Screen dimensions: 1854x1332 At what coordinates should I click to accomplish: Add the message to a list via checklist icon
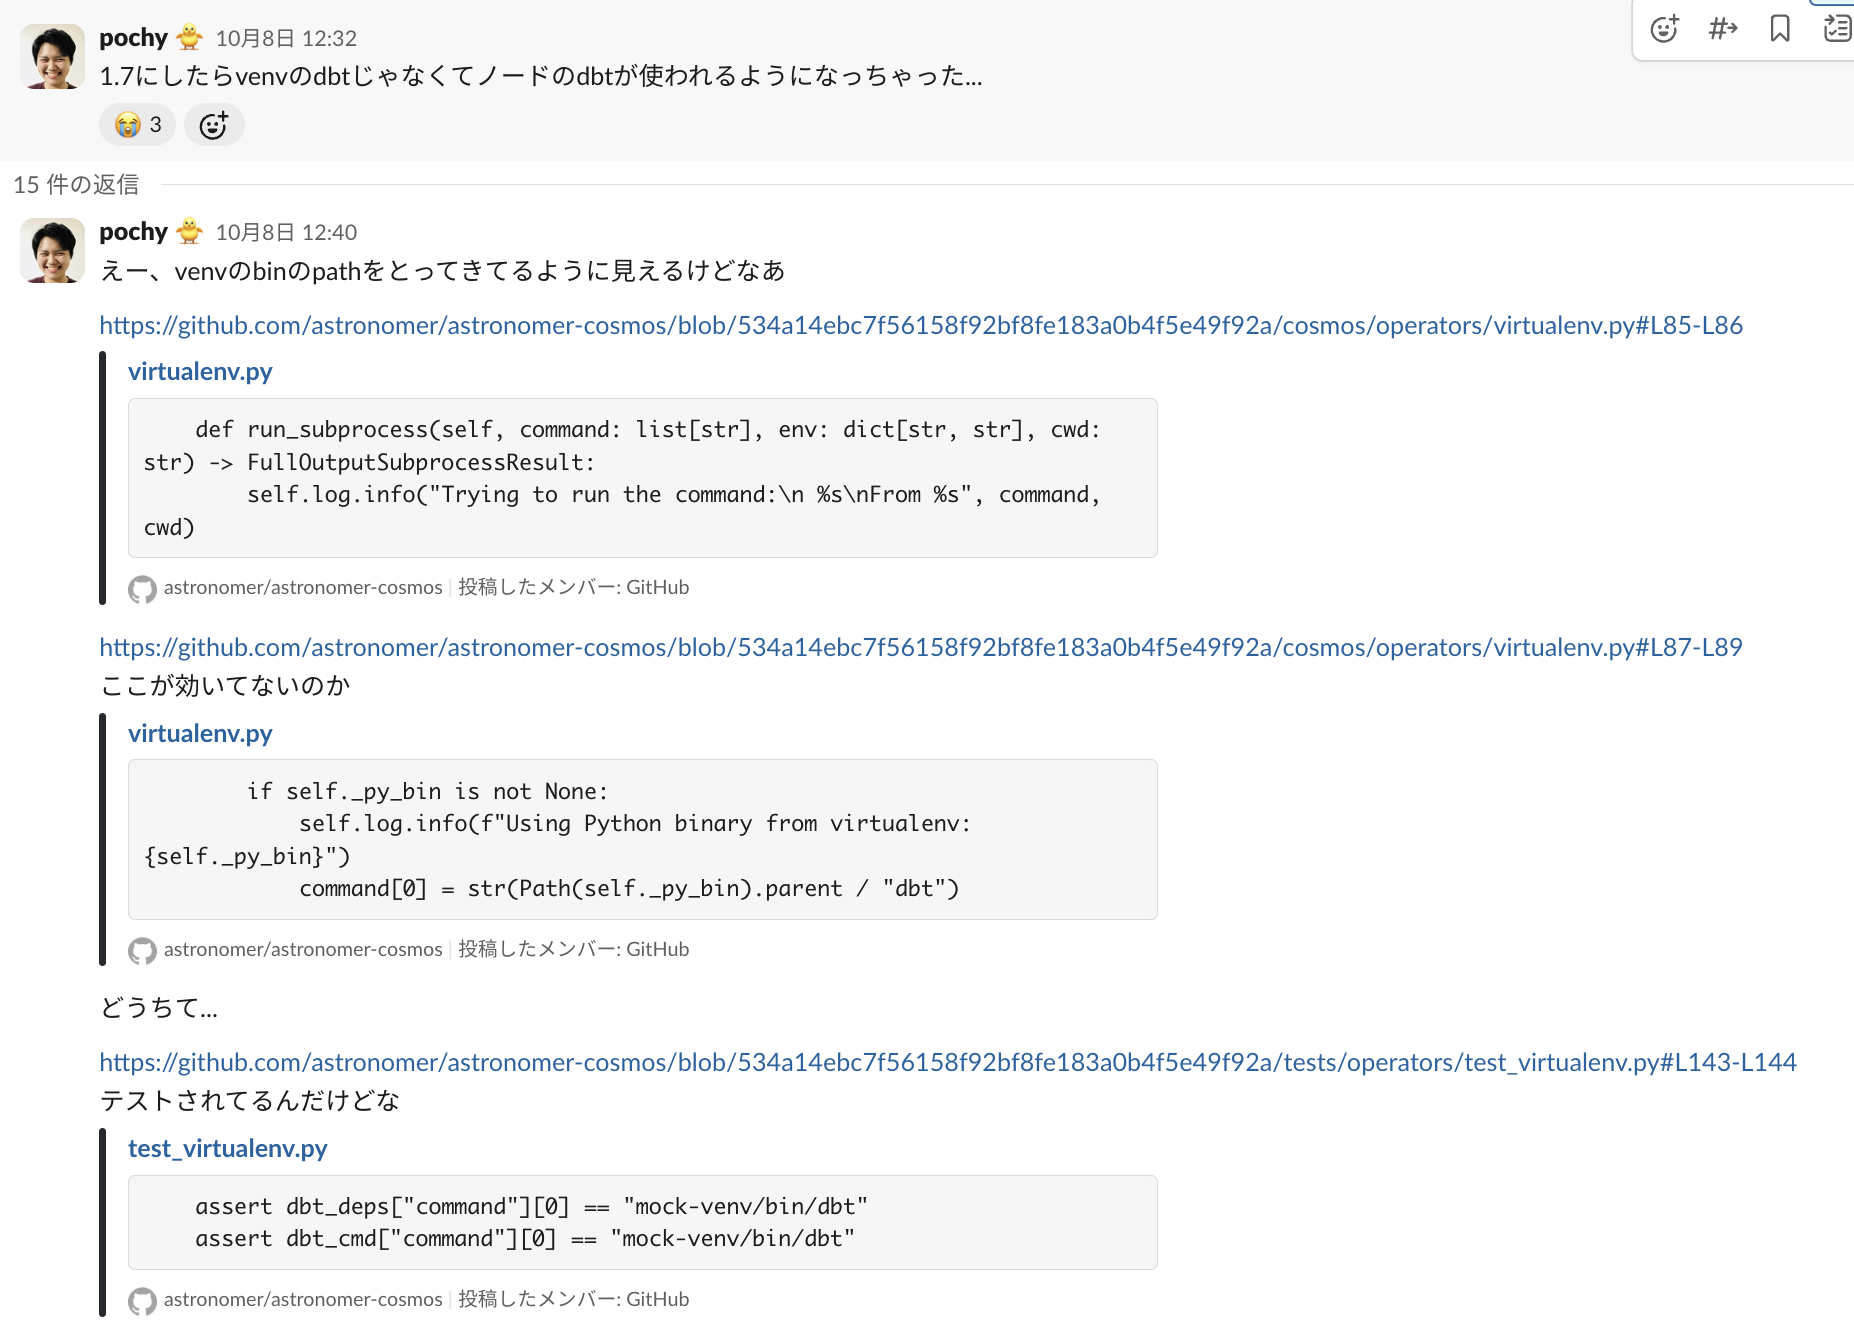(1837, 29)
